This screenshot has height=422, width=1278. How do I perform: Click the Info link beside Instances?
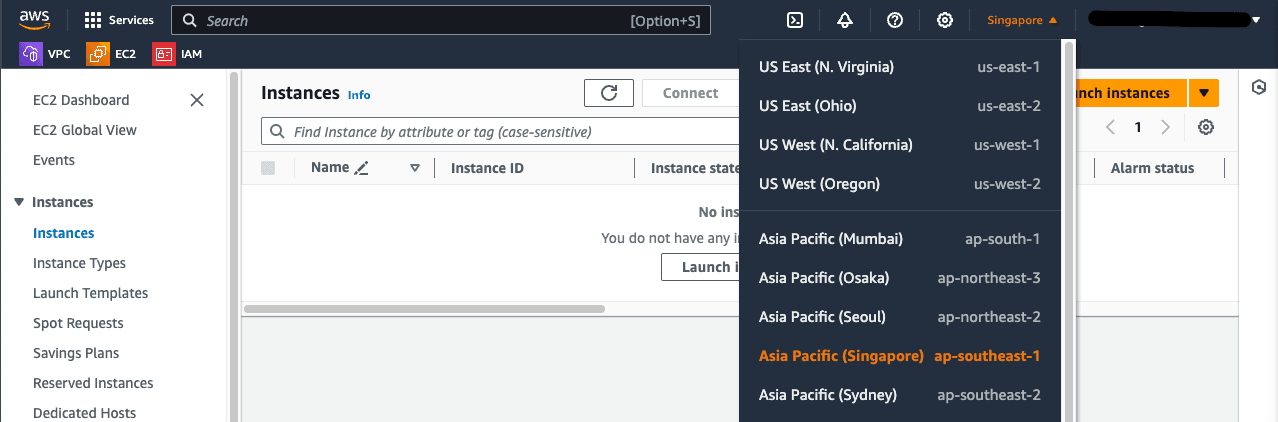click(x=359, y=95)
